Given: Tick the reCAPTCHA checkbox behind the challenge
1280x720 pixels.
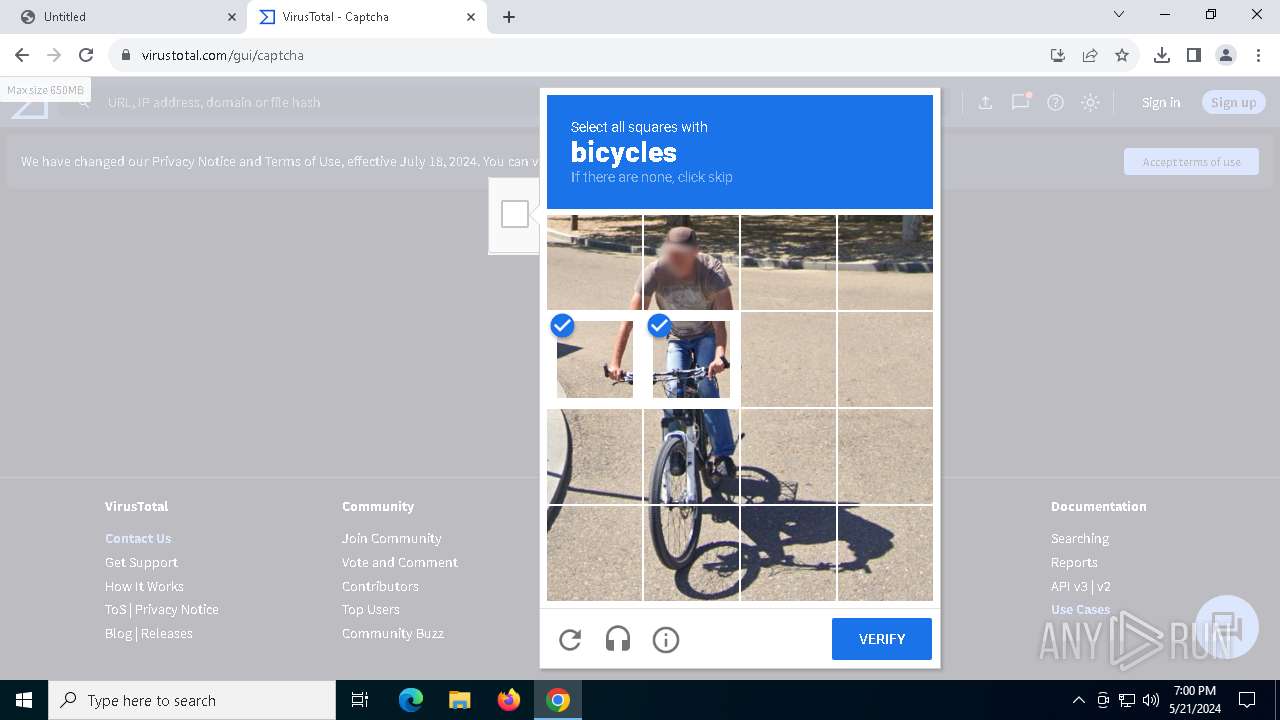Looking at the screenshot, I should [515, 214].
